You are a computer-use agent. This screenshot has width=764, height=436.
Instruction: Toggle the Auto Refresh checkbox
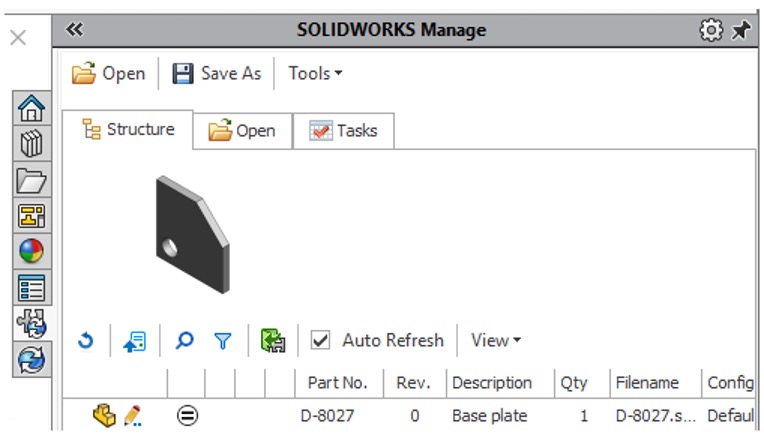coord(321,340)
